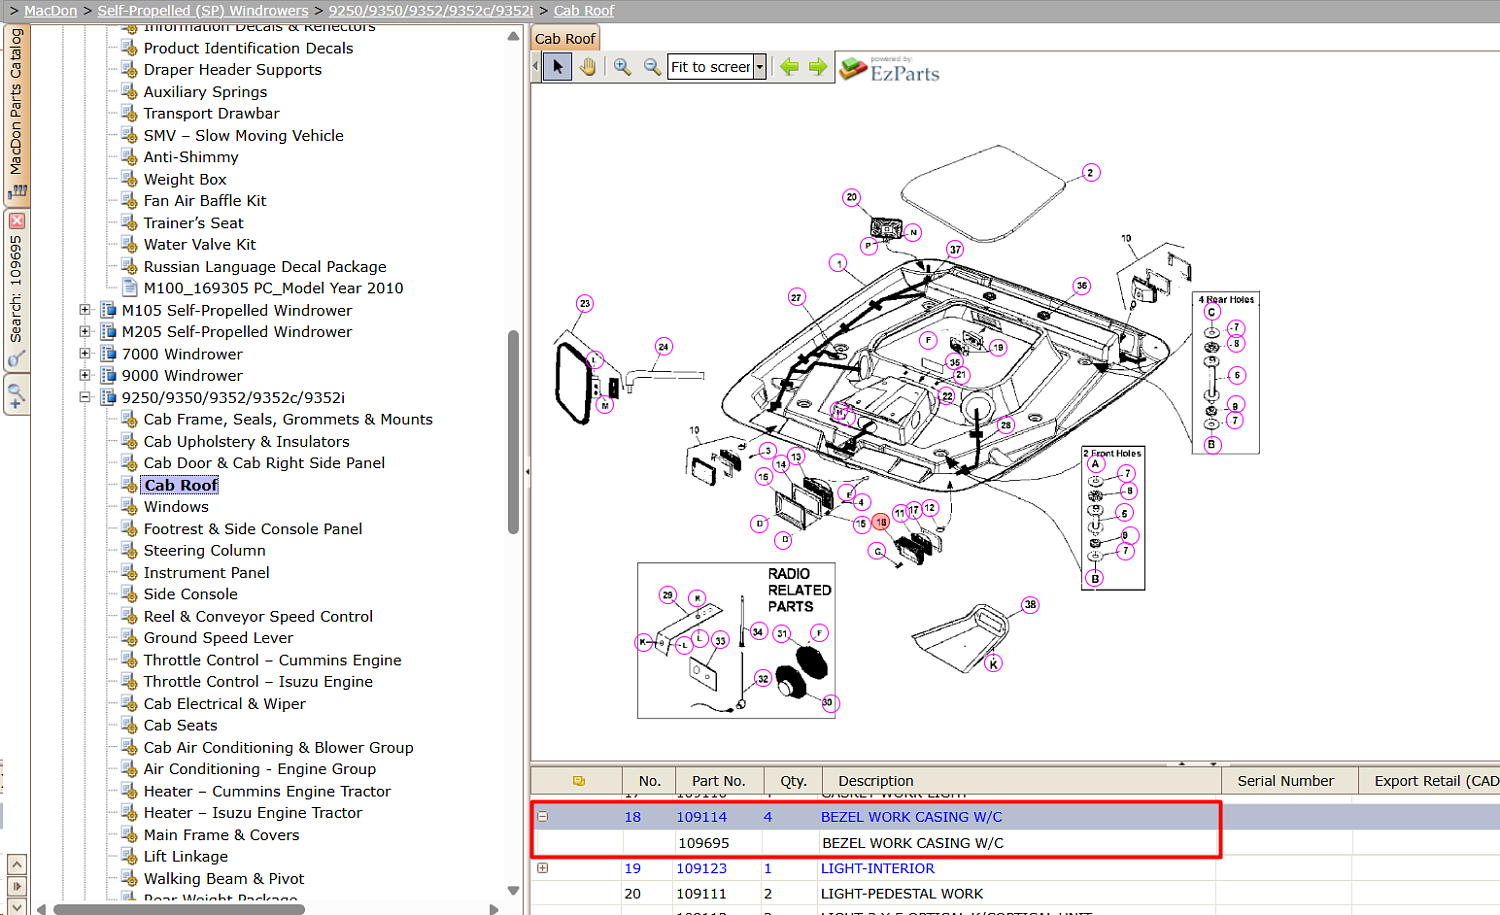This screenshot has height=915, width=1500.
Task: Click callout 20 on the diagram
Action: click(852, 197)
